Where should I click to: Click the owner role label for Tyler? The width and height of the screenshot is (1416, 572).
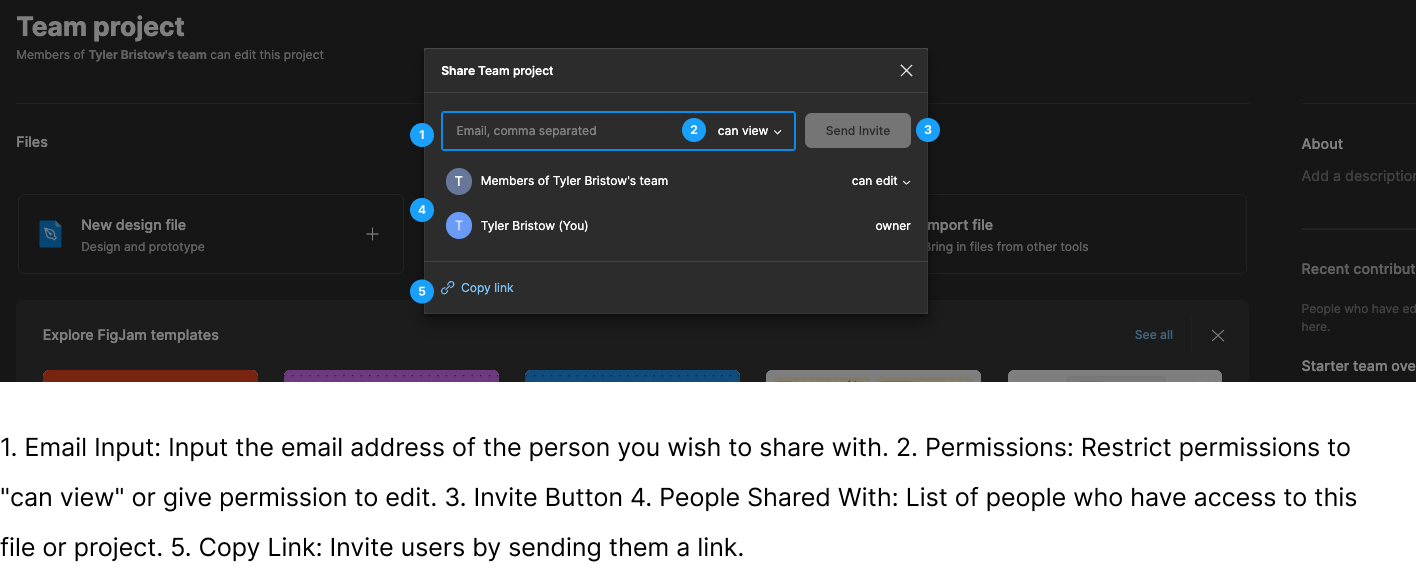click(892, 226)
